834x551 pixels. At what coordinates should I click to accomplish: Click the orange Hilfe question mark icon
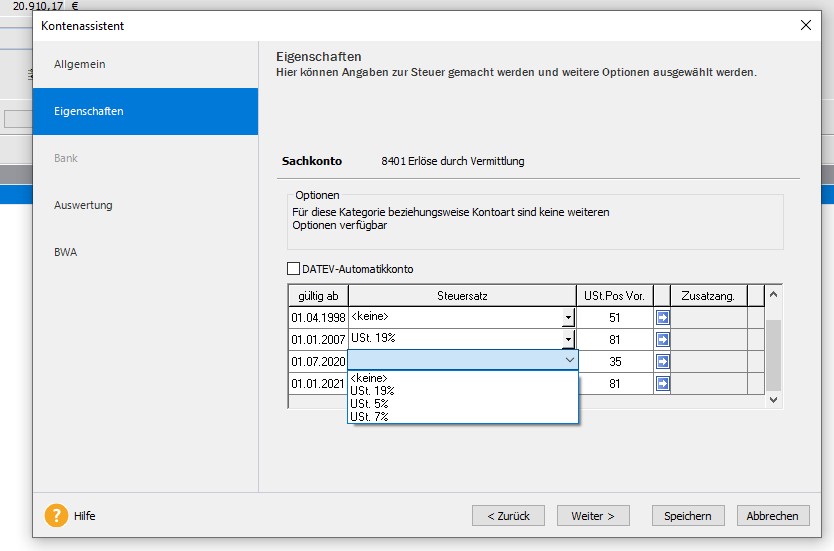coord(56,516)
